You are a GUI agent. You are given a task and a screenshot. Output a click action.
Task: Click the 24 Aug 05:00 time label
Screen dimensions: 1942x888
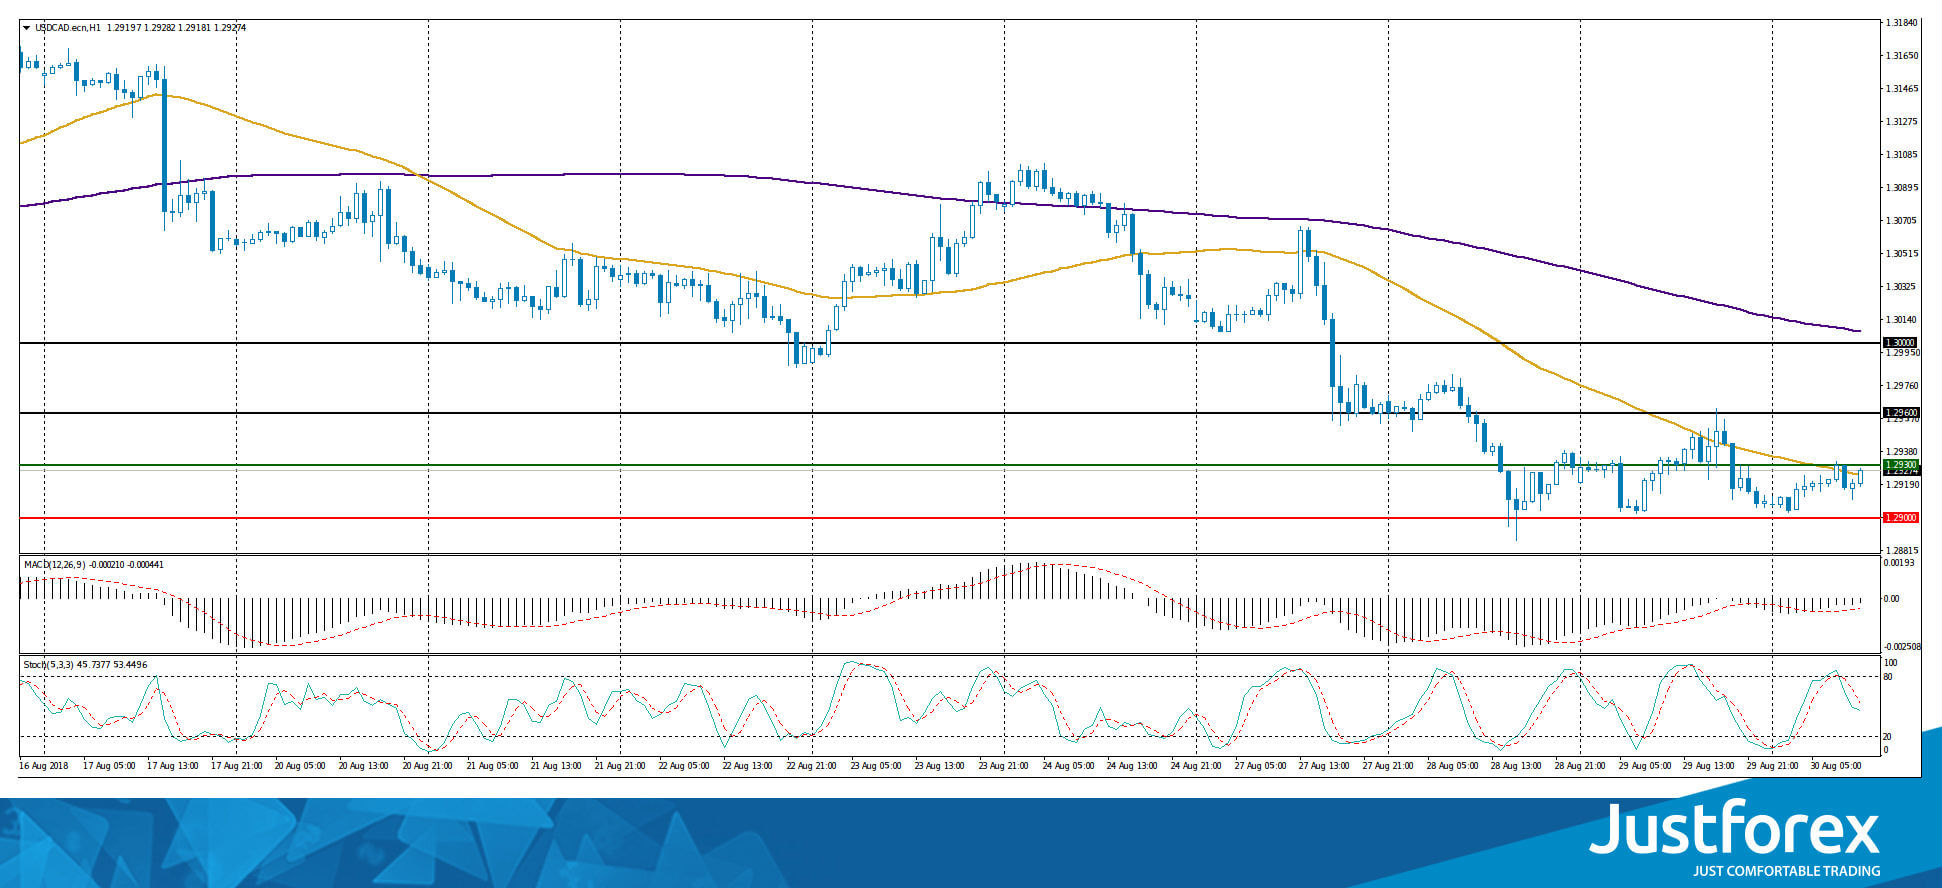tap(1068, 766)
